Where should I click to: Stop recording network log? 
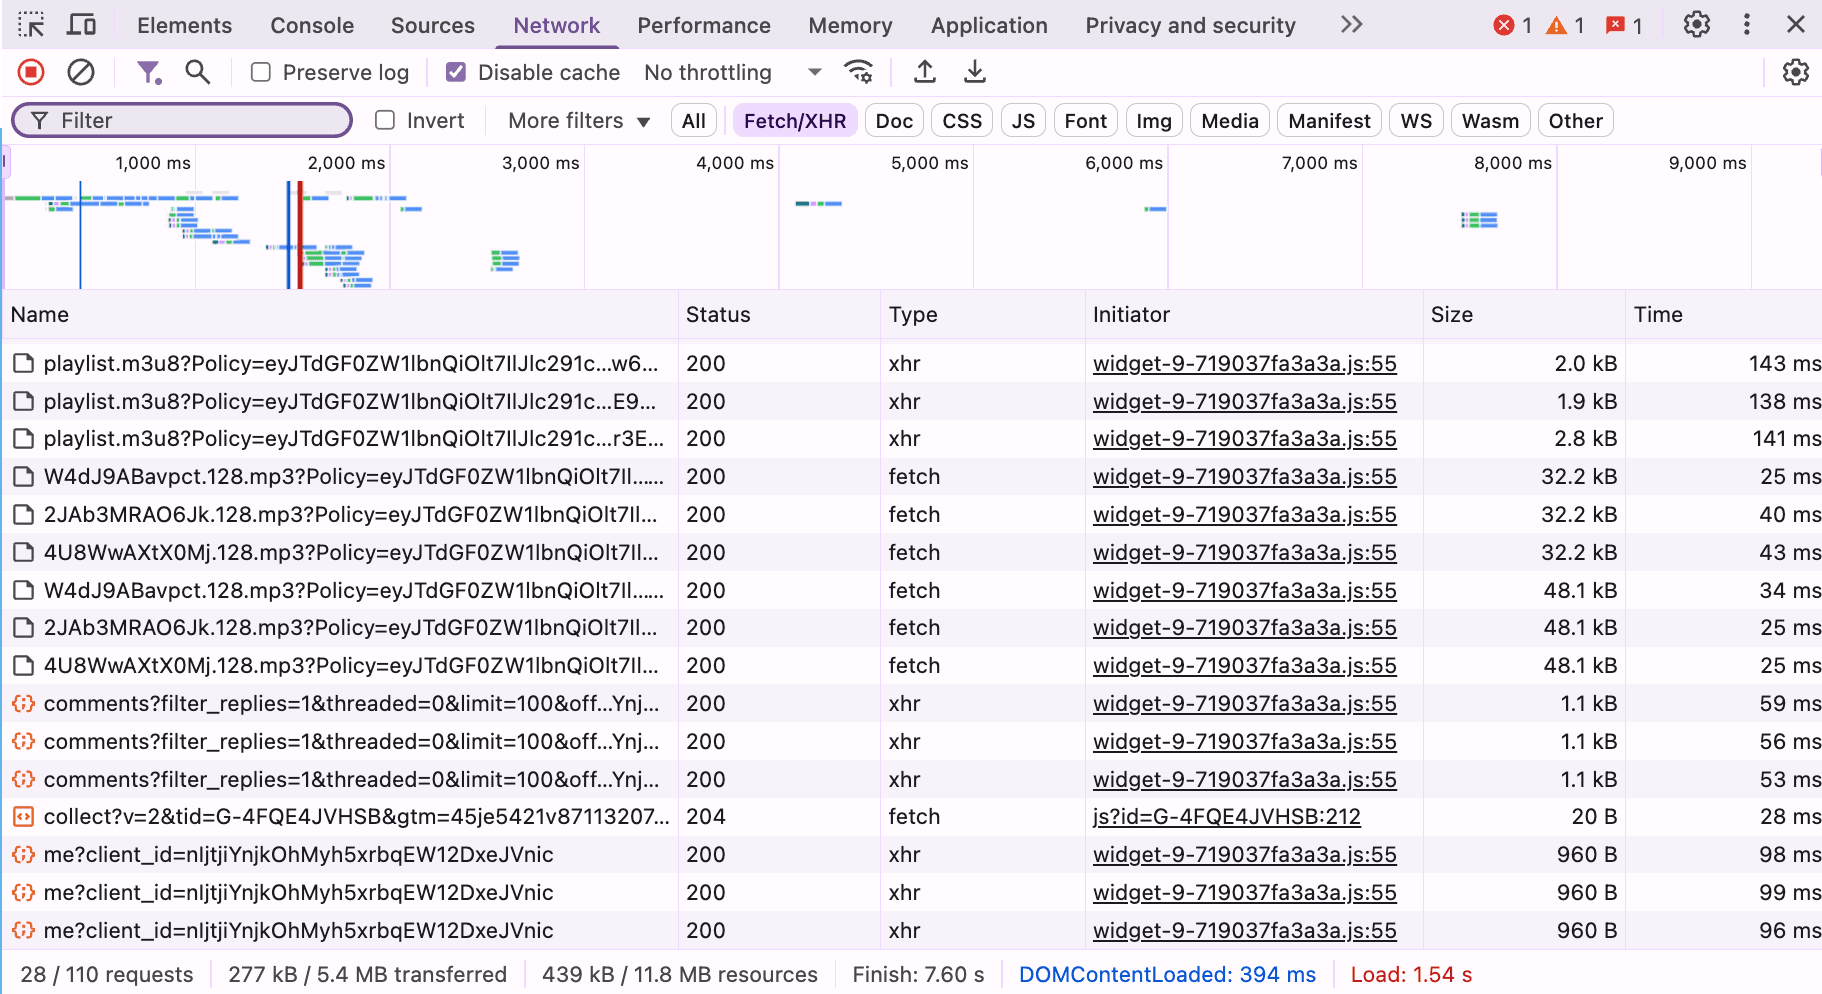click(x=31, y=72)
